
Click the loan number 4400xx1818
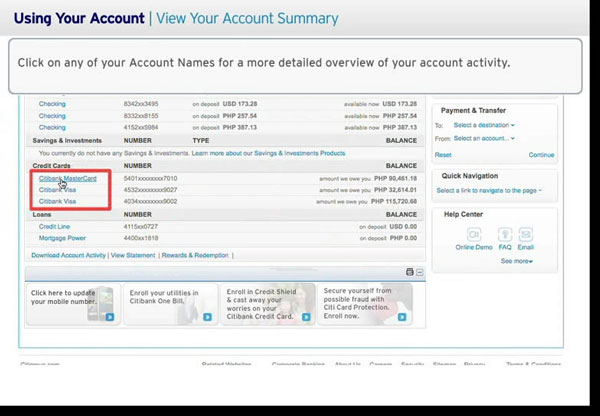click(140, 238)
